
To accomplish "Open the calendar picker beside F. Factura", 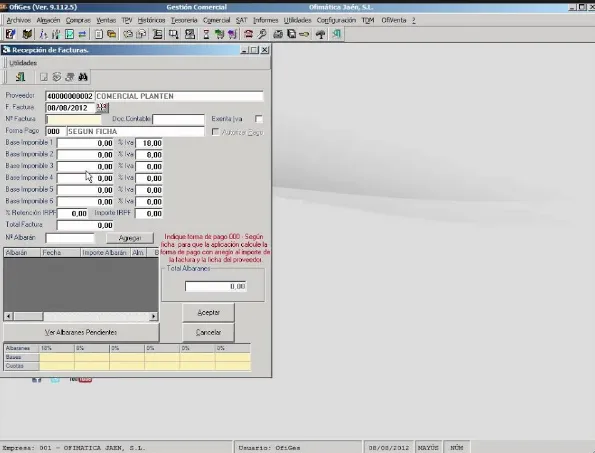I will pyautogui.click(x=102, y=108).
